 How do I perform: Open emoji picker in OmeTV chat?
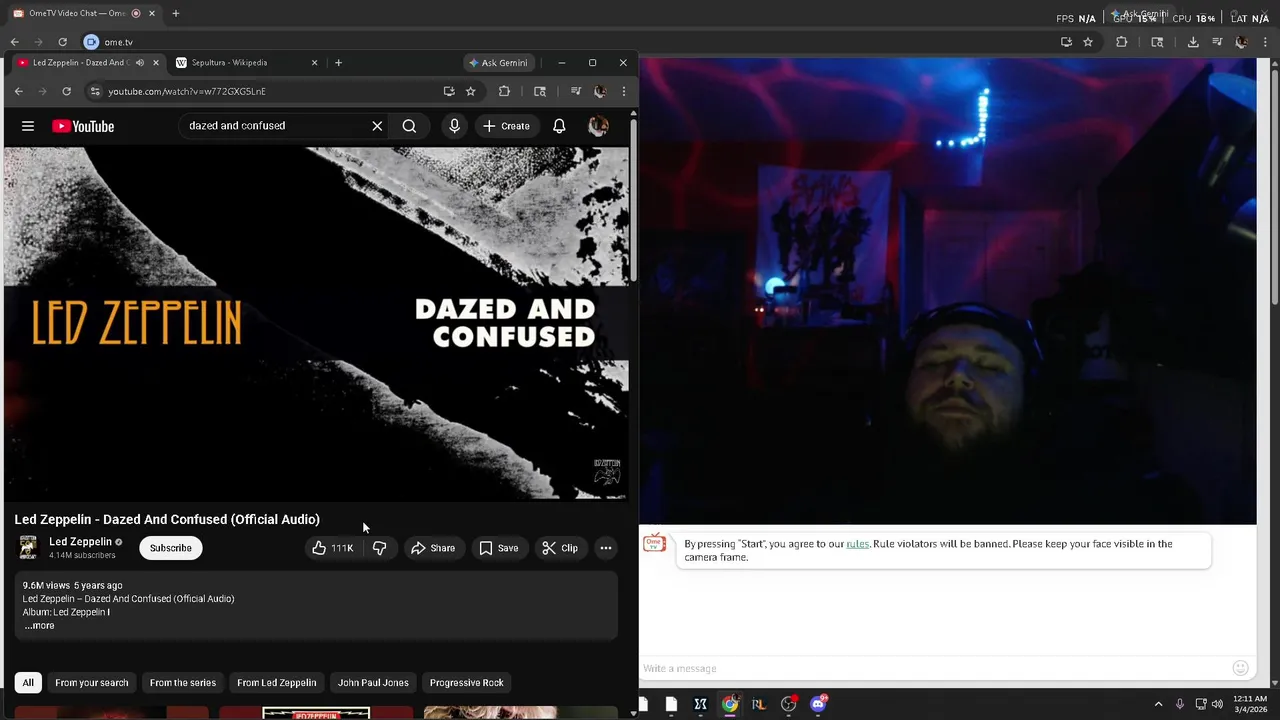coord(1240,668)
